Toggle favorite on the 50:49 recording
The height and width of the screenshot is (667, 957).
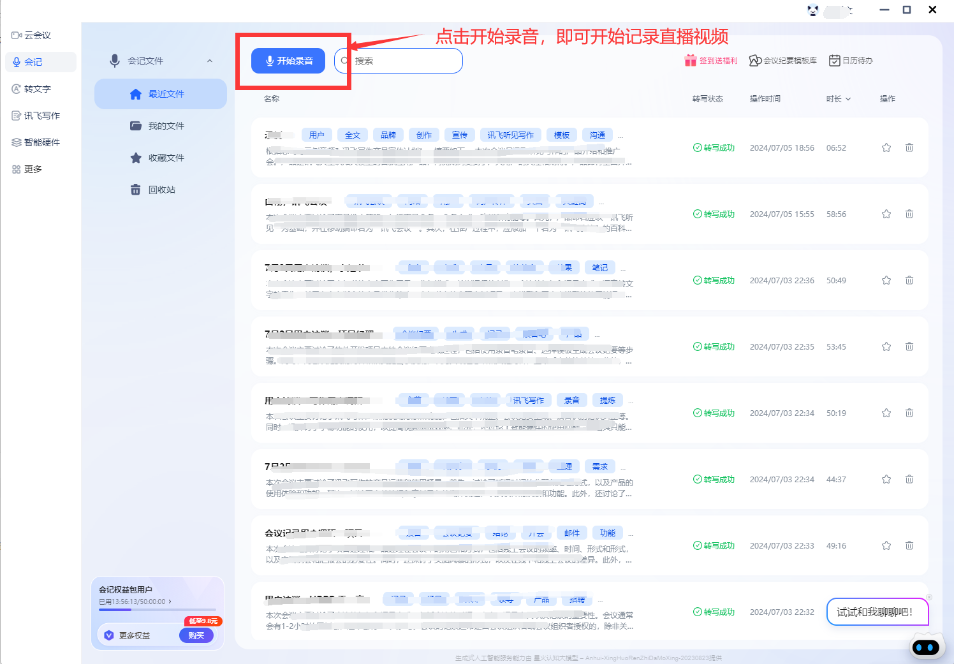point(886,281)
